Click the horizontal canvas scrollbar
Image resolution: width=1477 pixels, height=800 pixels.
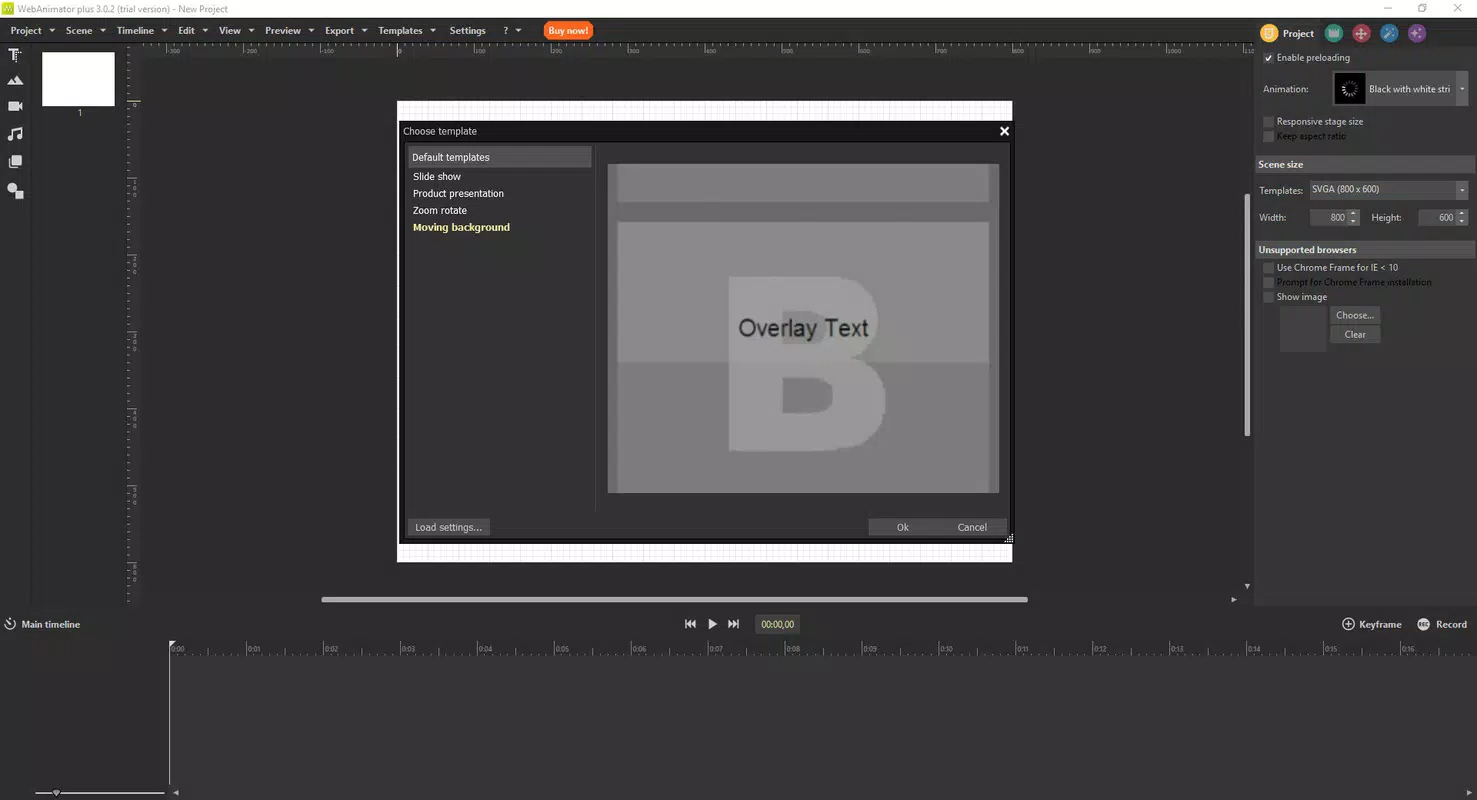point(674,600)
